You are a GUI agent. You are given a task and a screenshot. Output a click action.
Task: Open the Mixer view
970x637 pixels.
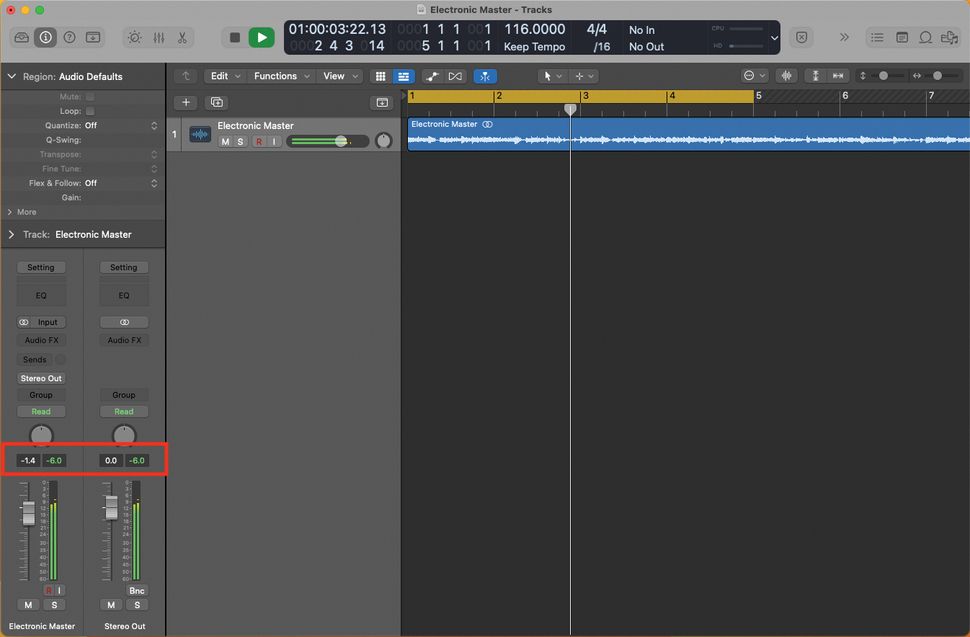158,37
